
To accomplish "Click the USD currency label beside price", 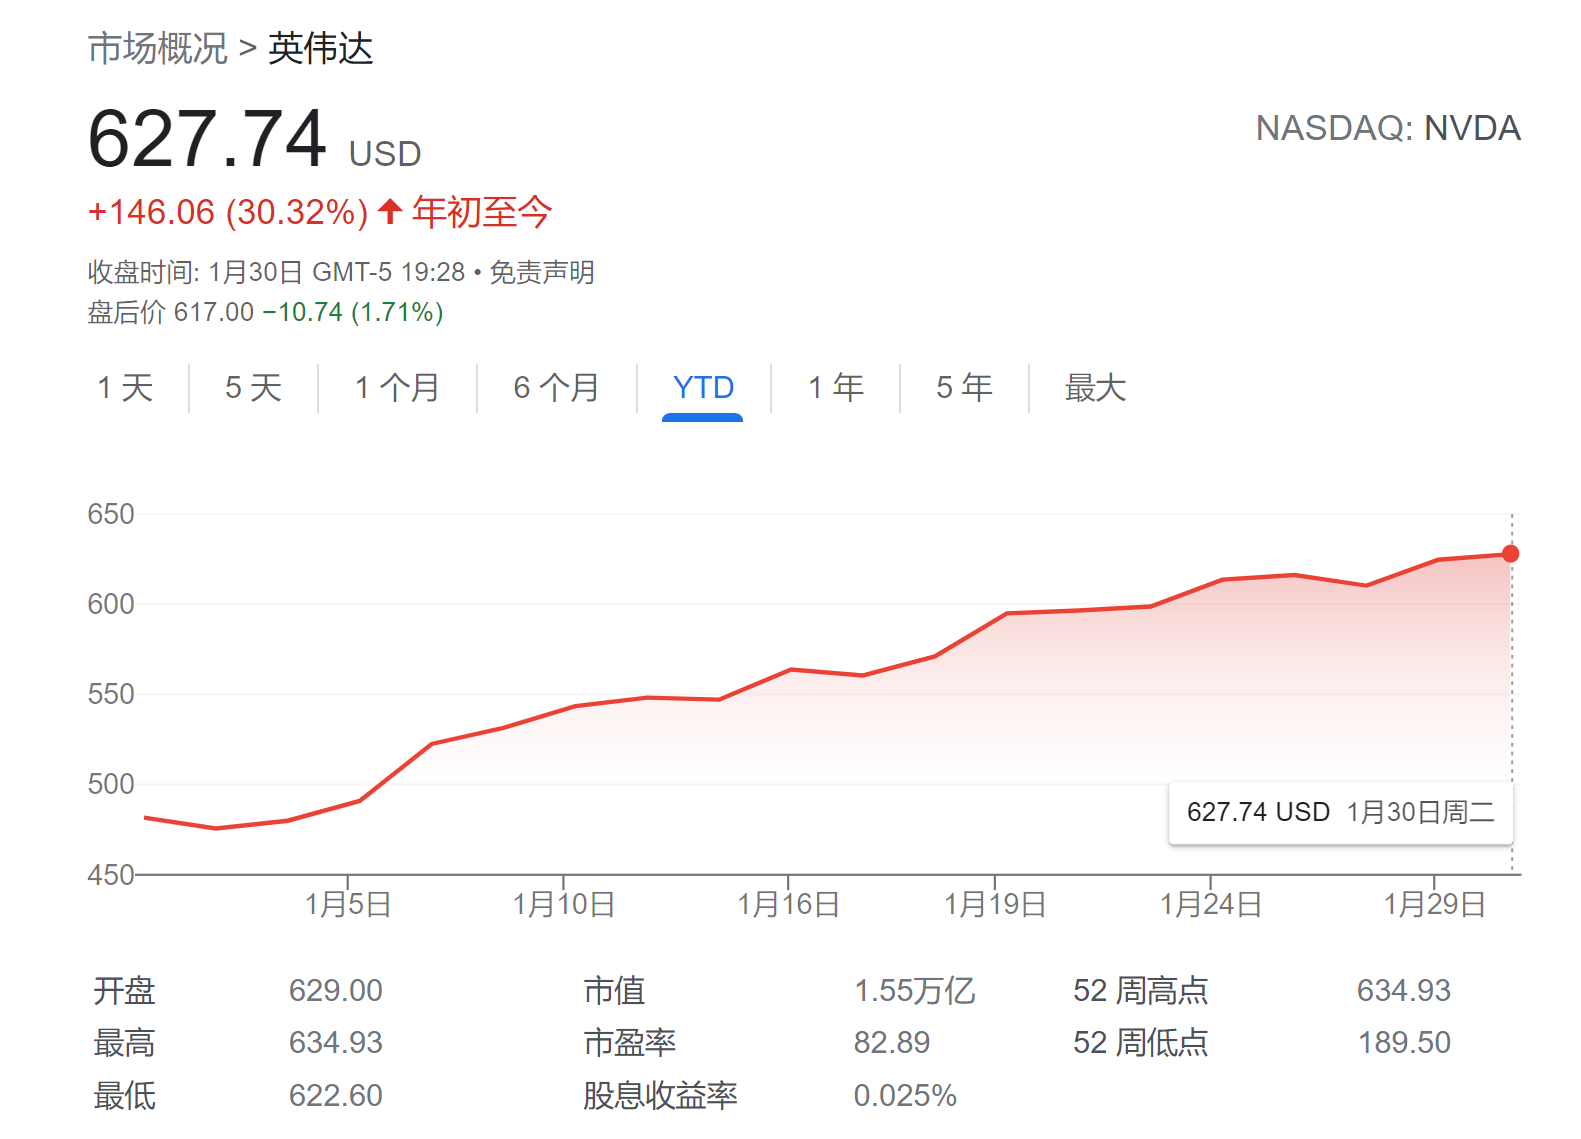I will coord(385,154).
